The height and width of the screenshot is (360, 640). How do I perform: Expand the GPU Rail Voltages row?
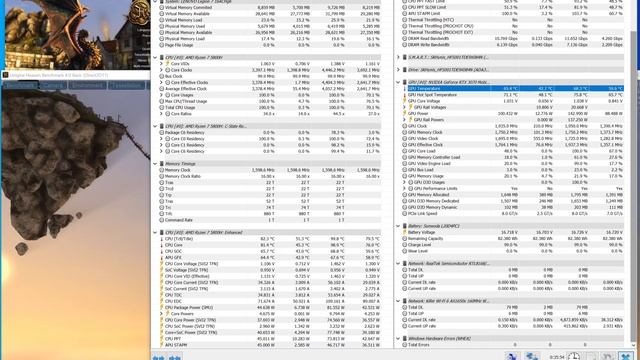[404, 107]
